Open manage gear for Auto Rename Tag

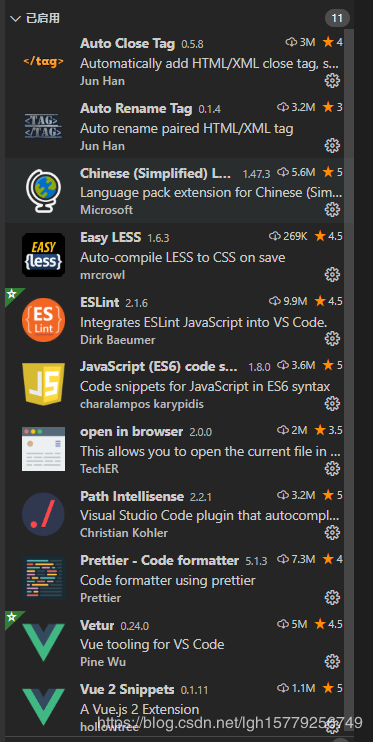click(332, 145)
